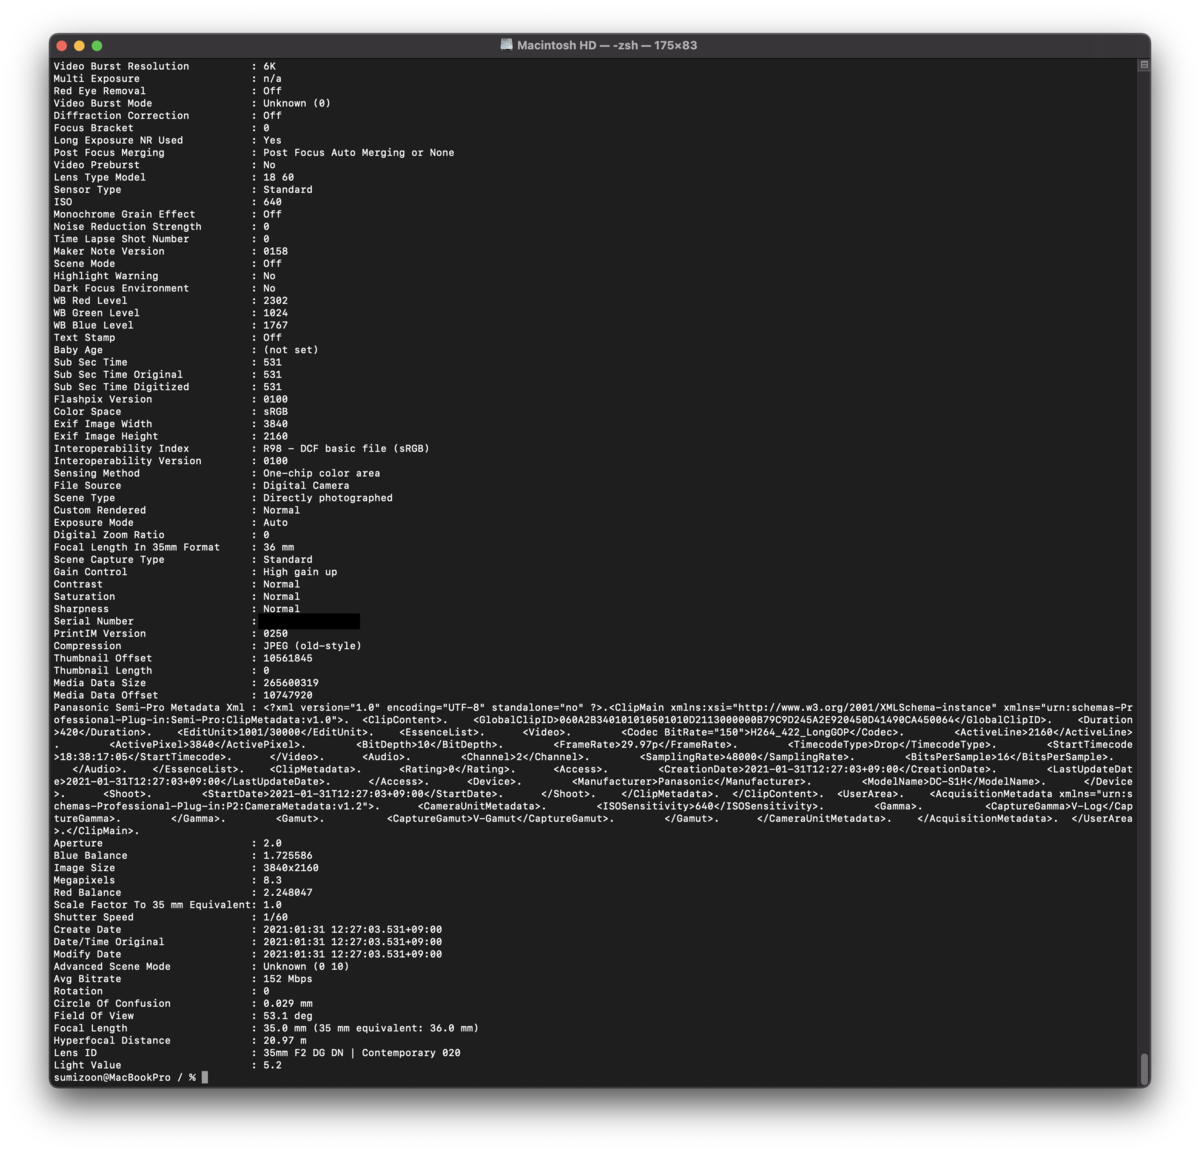
Task: Click the Gain Control value "High gain up"
Action: tap(300, 572)
